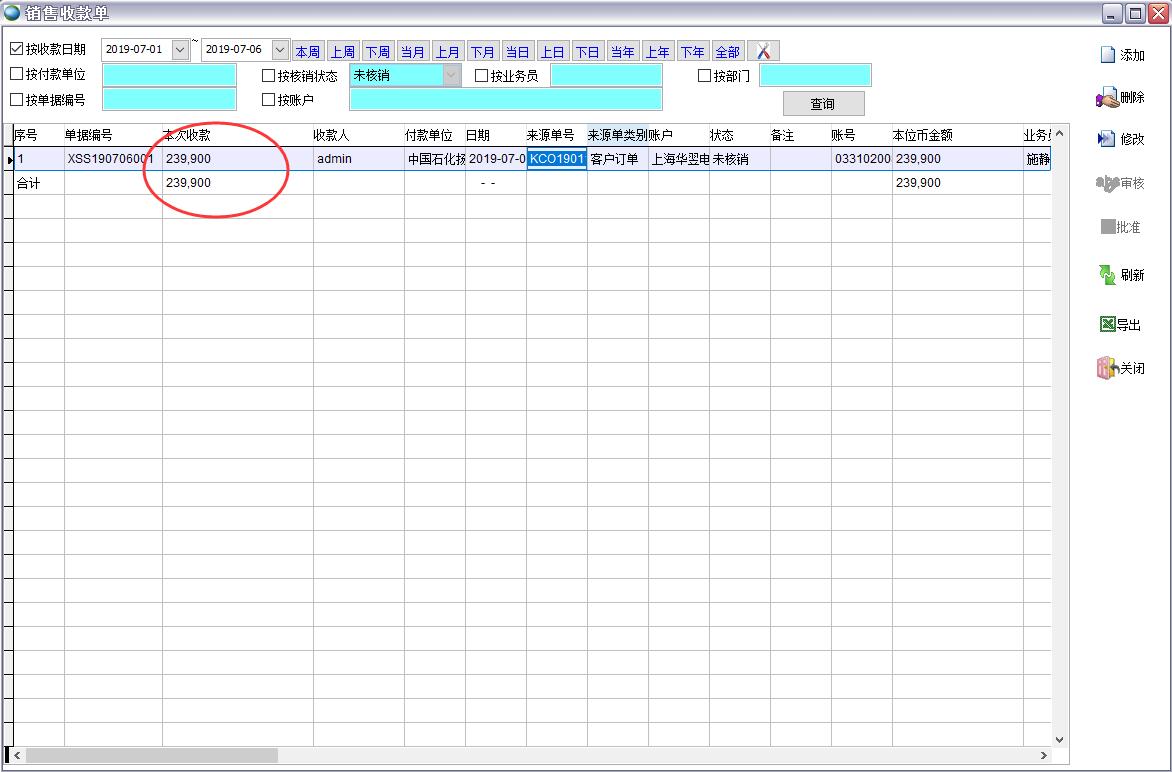Click the 关闭 (Close) door icon
Screen dimensions: 1172x772
[1107, 368]
